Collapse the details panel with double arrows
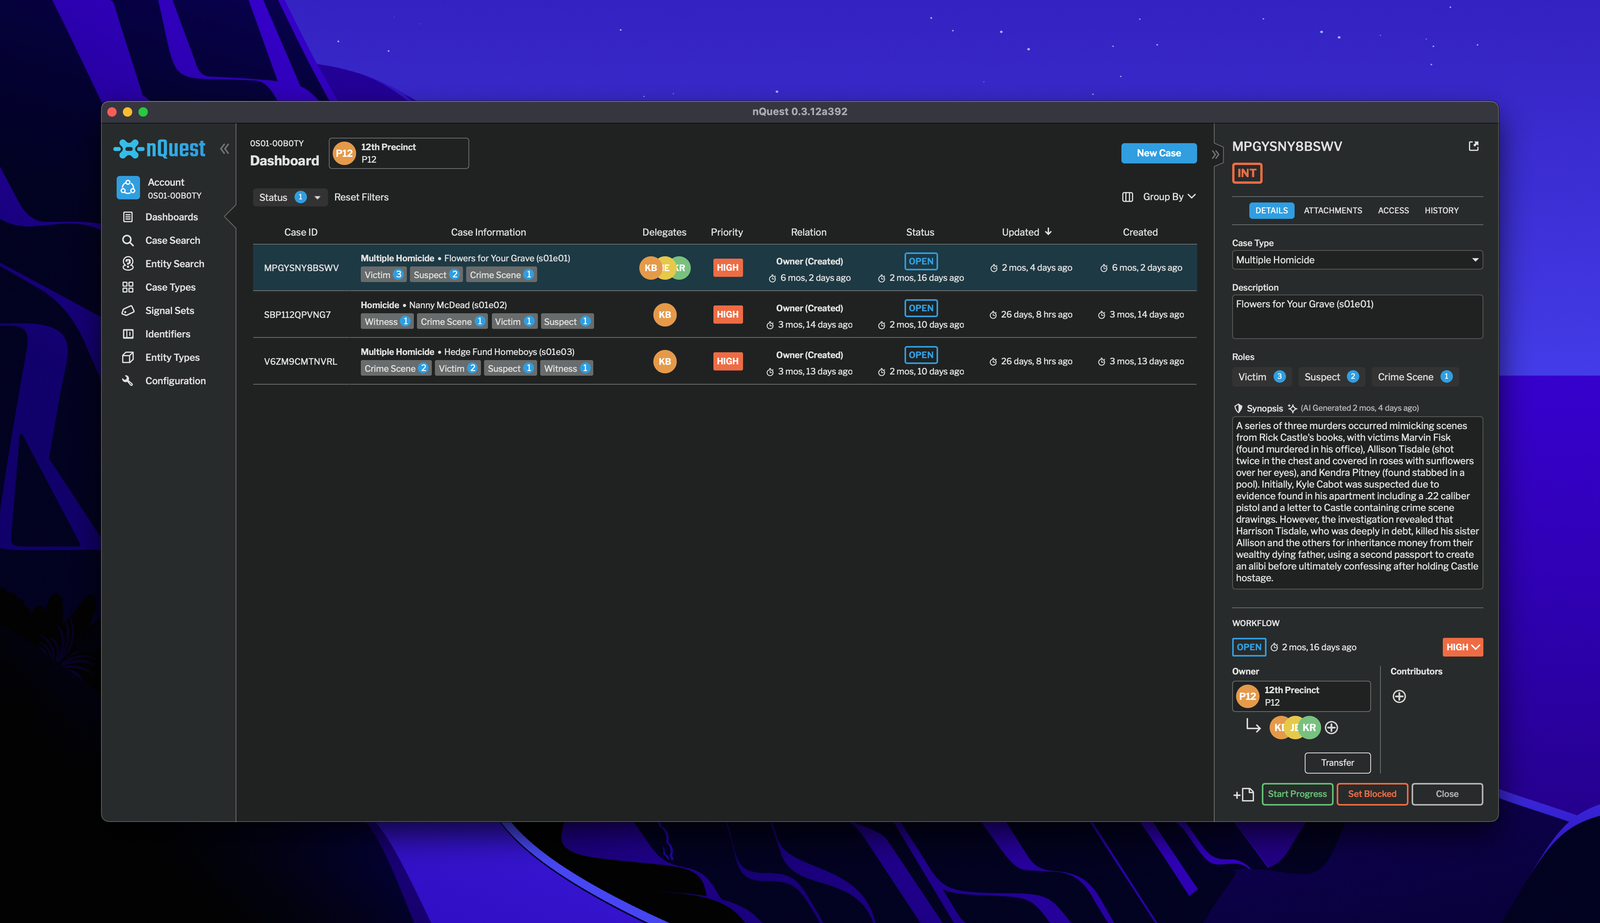This screenshot has width=1600, height=923. [x=1215, y=154]
